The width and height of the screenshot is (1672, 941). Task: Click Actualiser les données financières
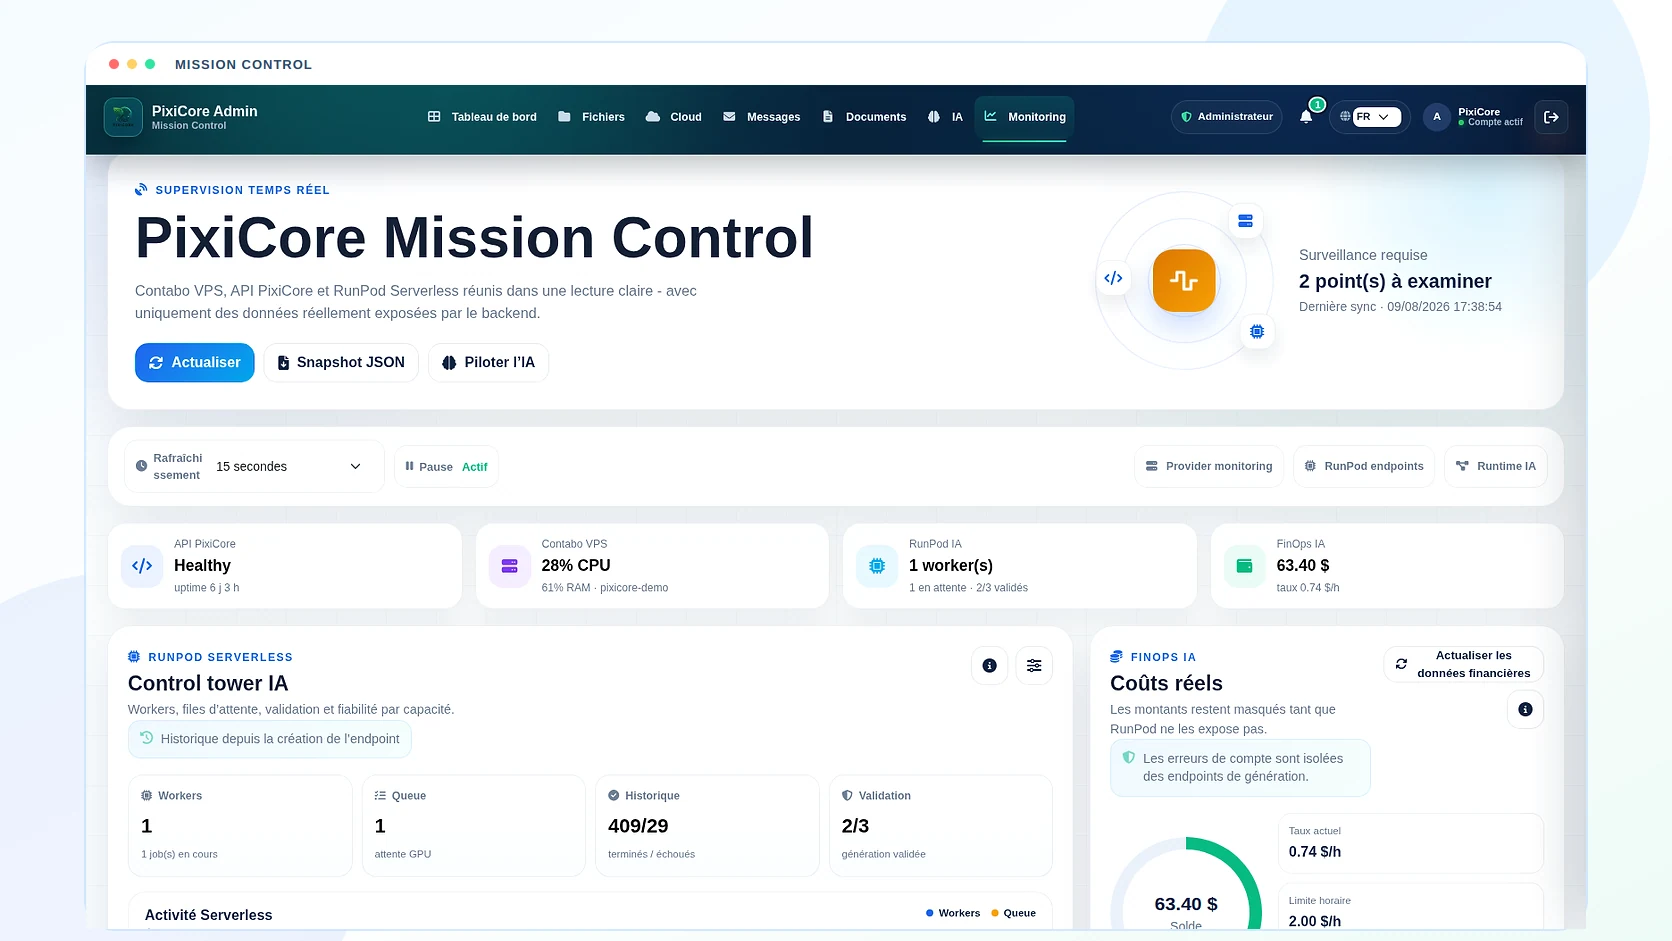(1464, 664)
